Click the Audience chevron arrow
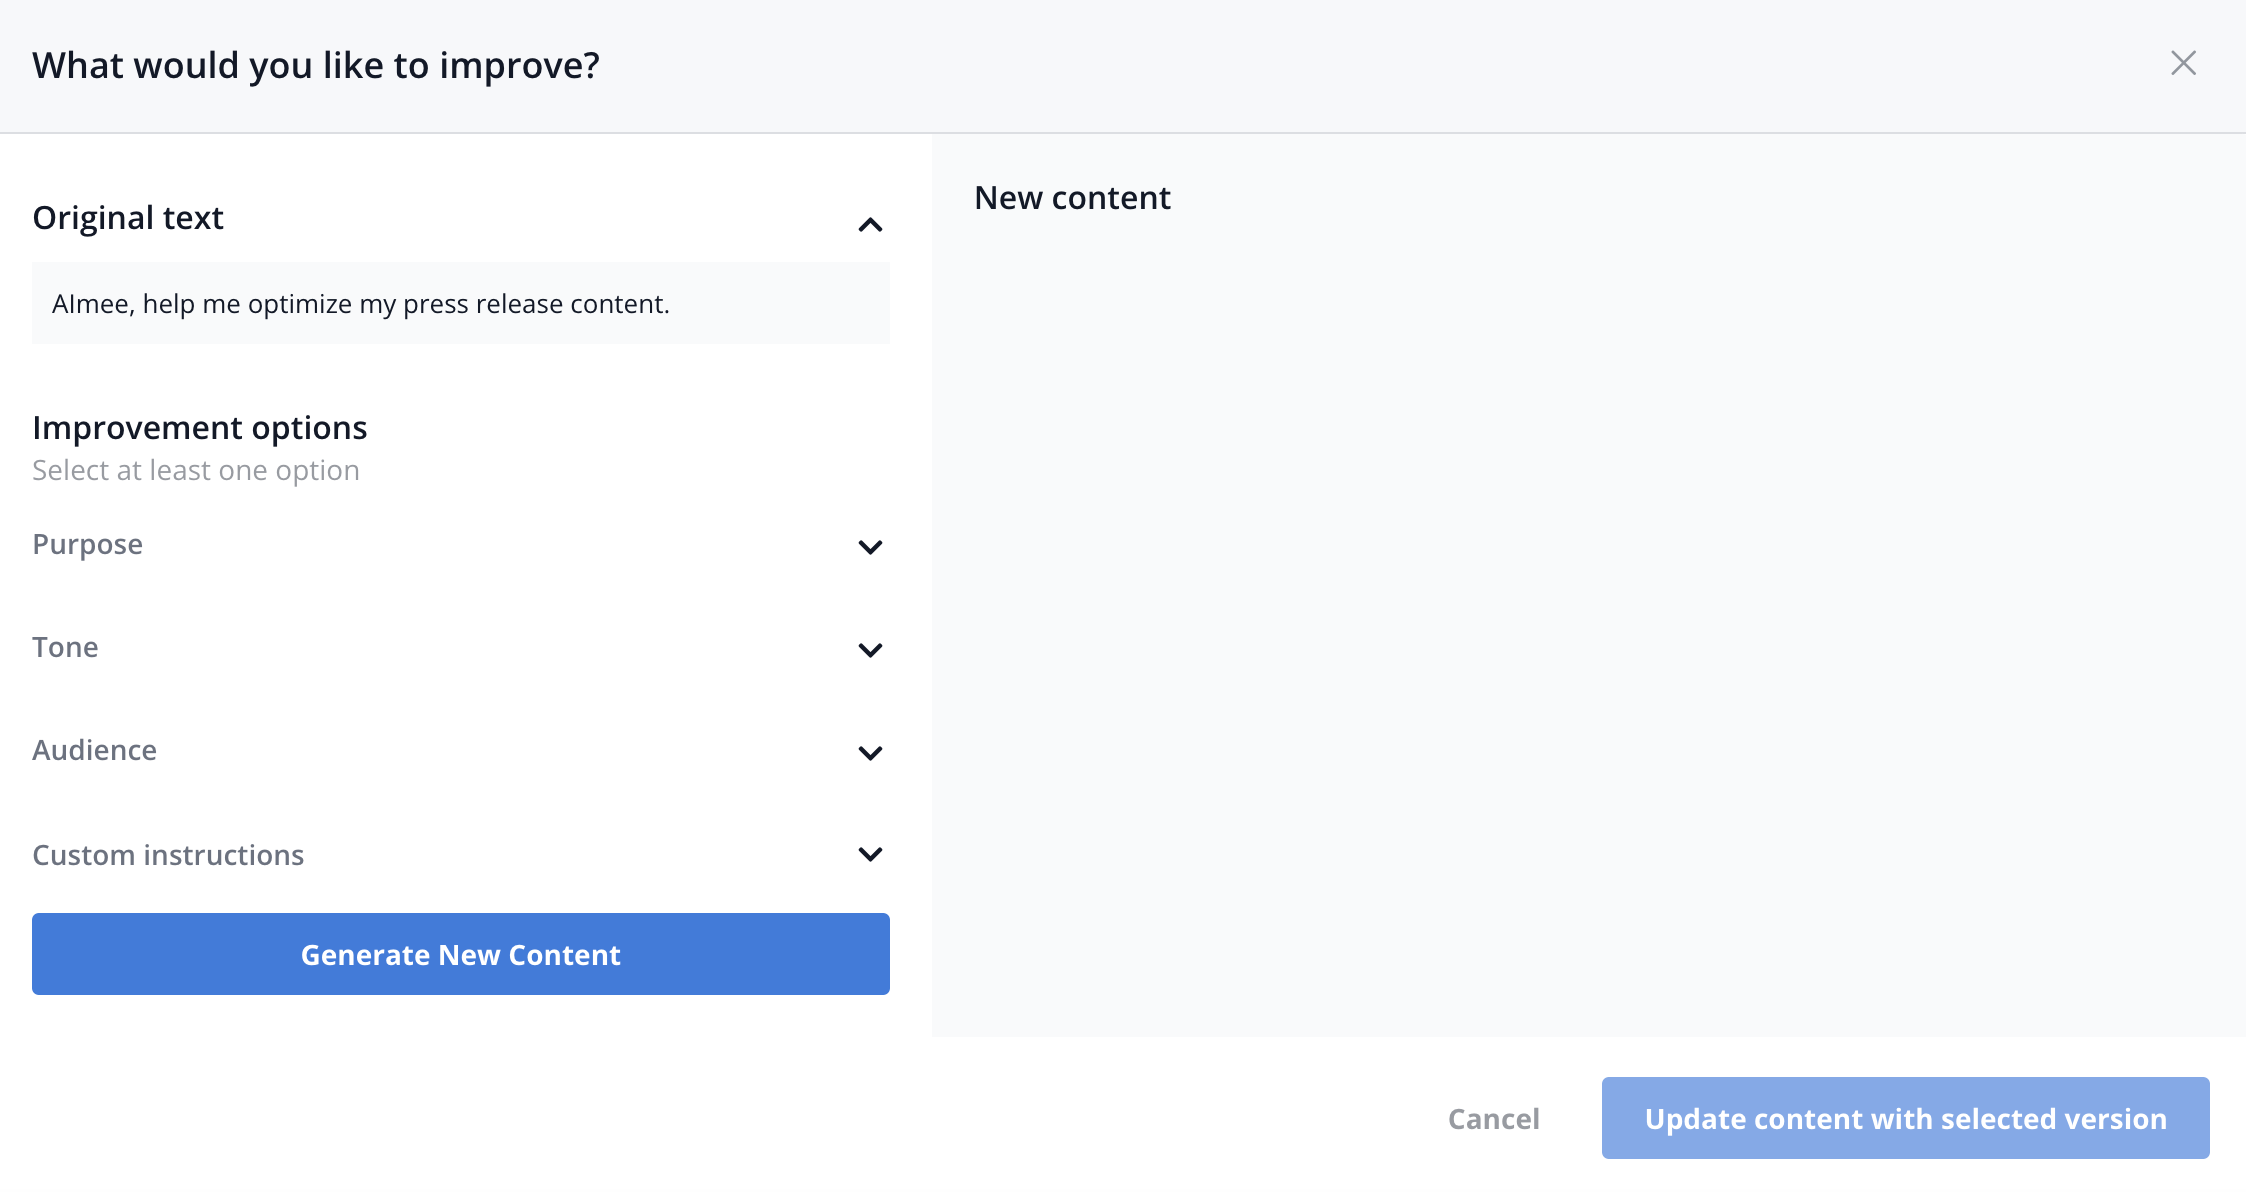The height and width of the screenshot is (1192, 2246). pyautogui.click(x=870, y=753)
